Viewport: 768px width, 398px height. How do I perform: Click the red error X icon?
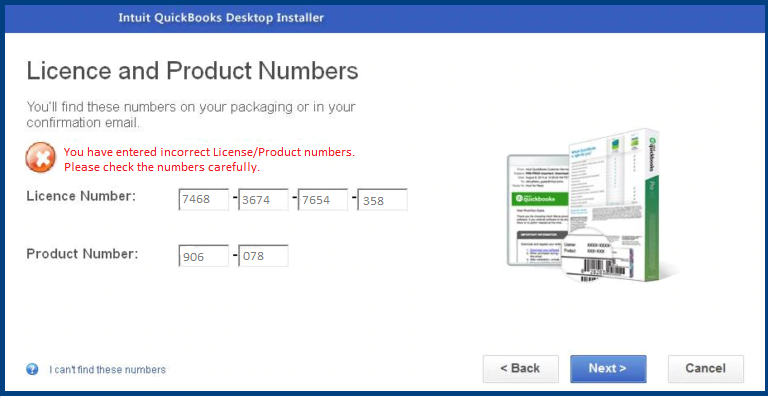pyautogui.click(x=41, y=158)
